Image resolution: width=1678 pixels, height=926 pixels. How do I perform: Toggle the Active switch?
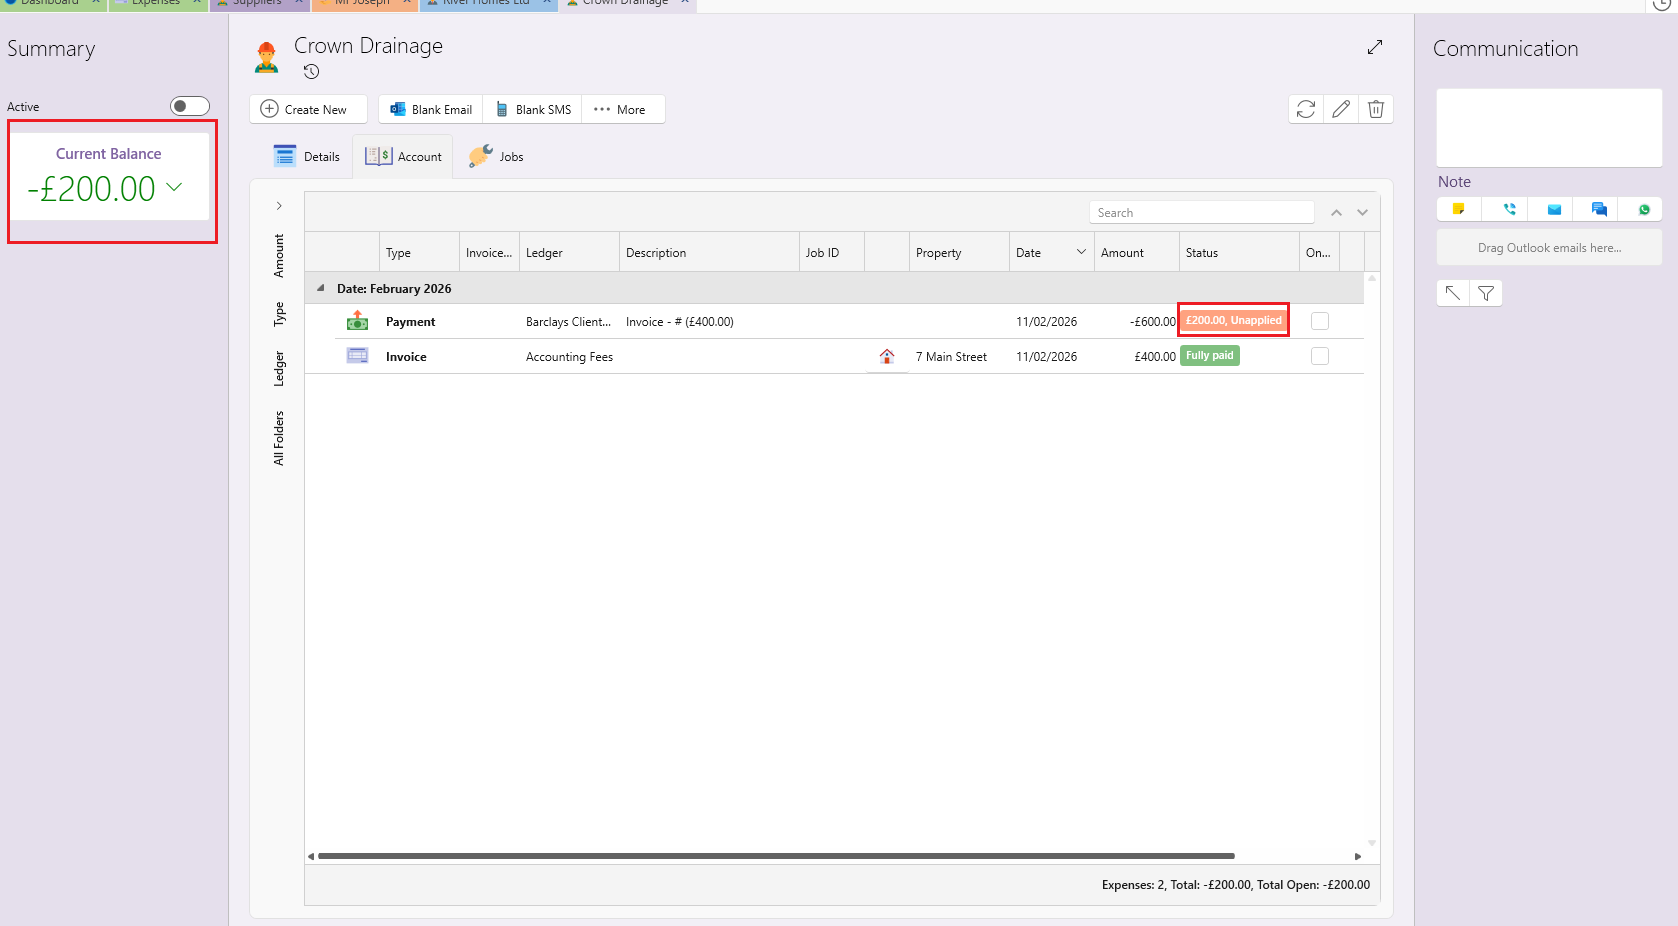tap(190, 106)
